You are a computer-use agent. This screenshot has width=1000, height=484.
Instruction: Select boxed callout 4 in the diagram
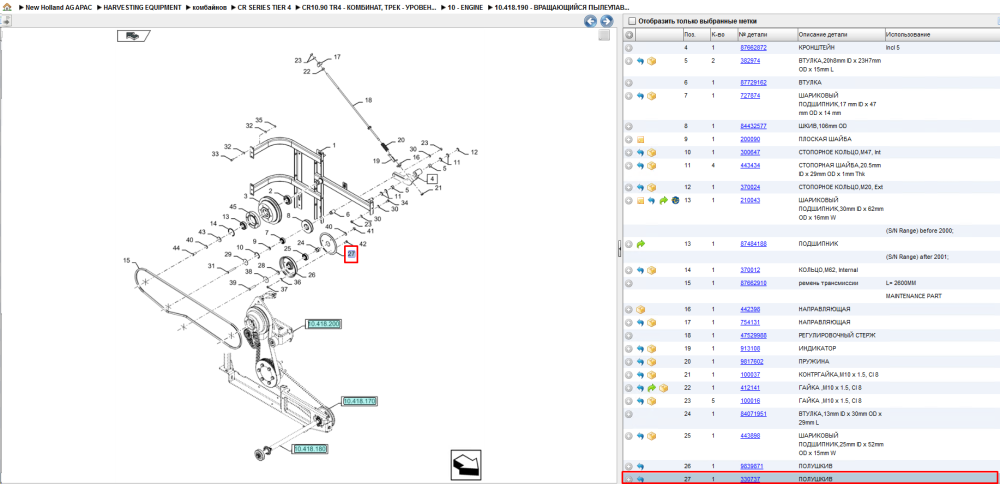432,179
